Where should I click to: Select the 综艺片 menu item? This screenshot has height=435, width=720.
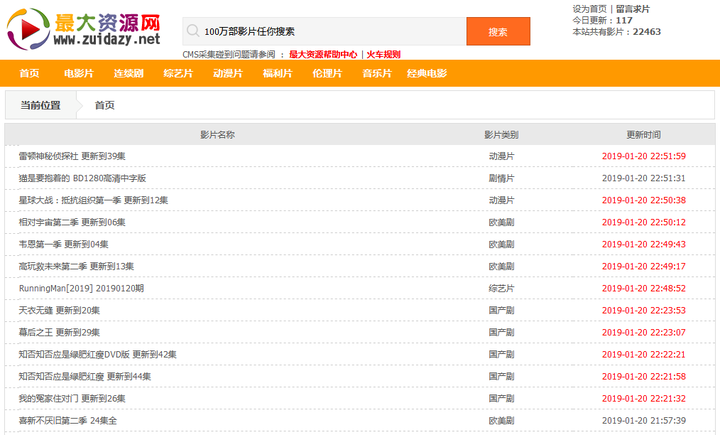pyautogui.click(x=178, y=73)
